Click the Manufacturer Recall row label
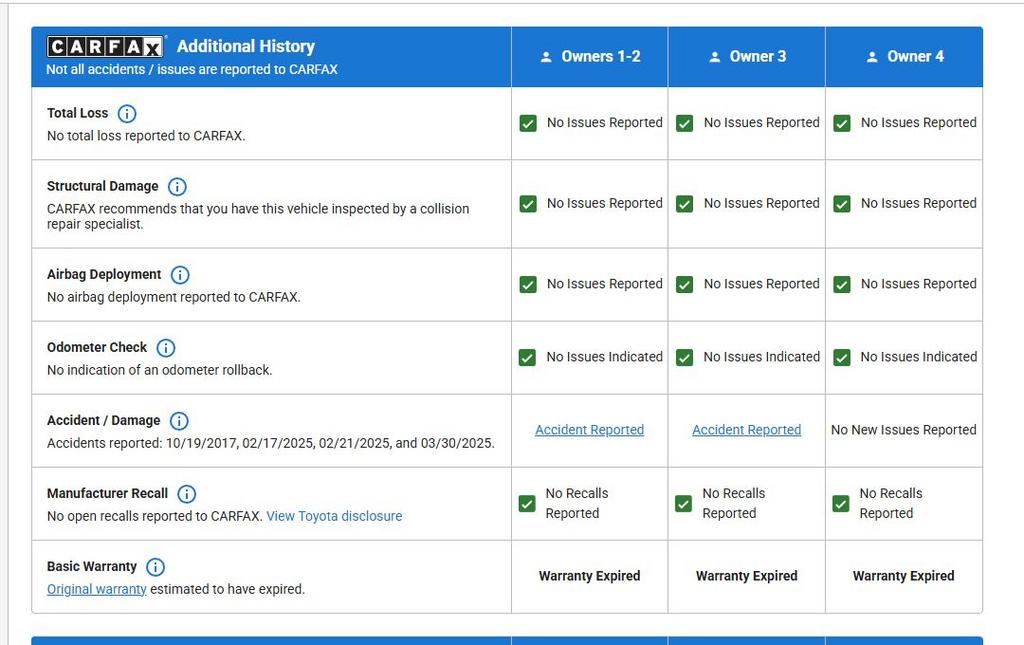 tap(107, 494)
